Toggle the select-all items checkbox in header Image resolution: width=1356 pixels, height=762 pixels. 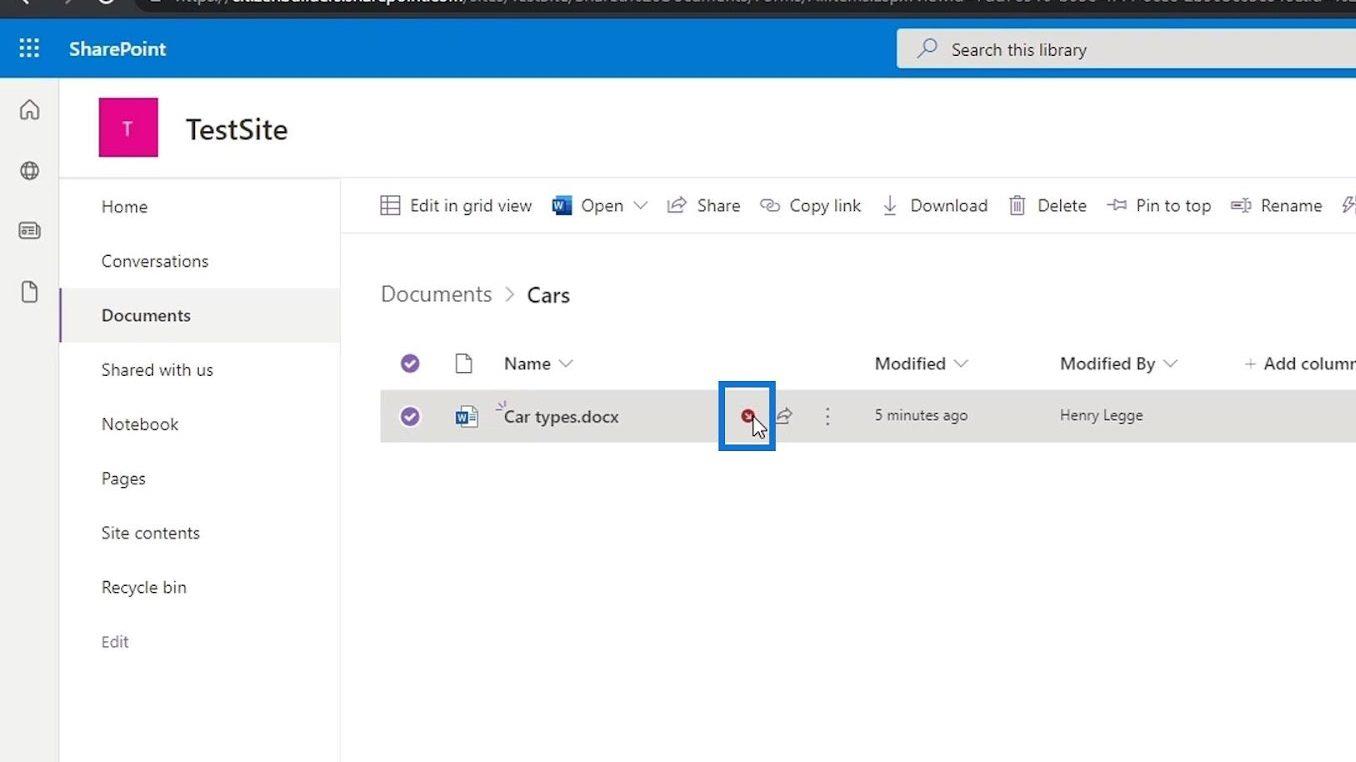(x=410, y=363)
